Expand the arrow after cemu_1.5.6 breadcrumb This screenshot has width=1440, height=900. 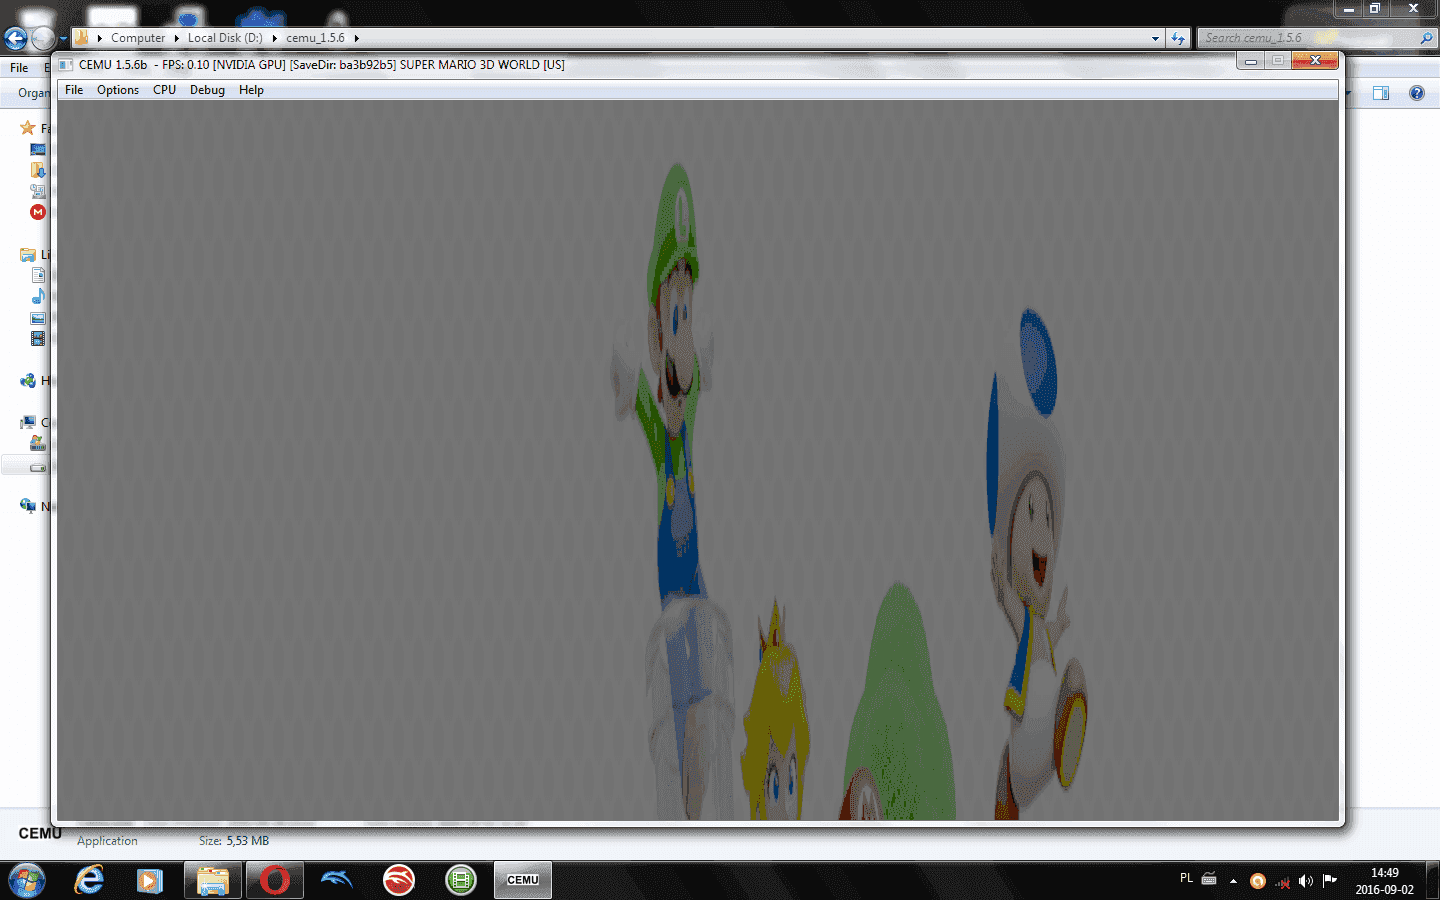(x=356, y=38)
